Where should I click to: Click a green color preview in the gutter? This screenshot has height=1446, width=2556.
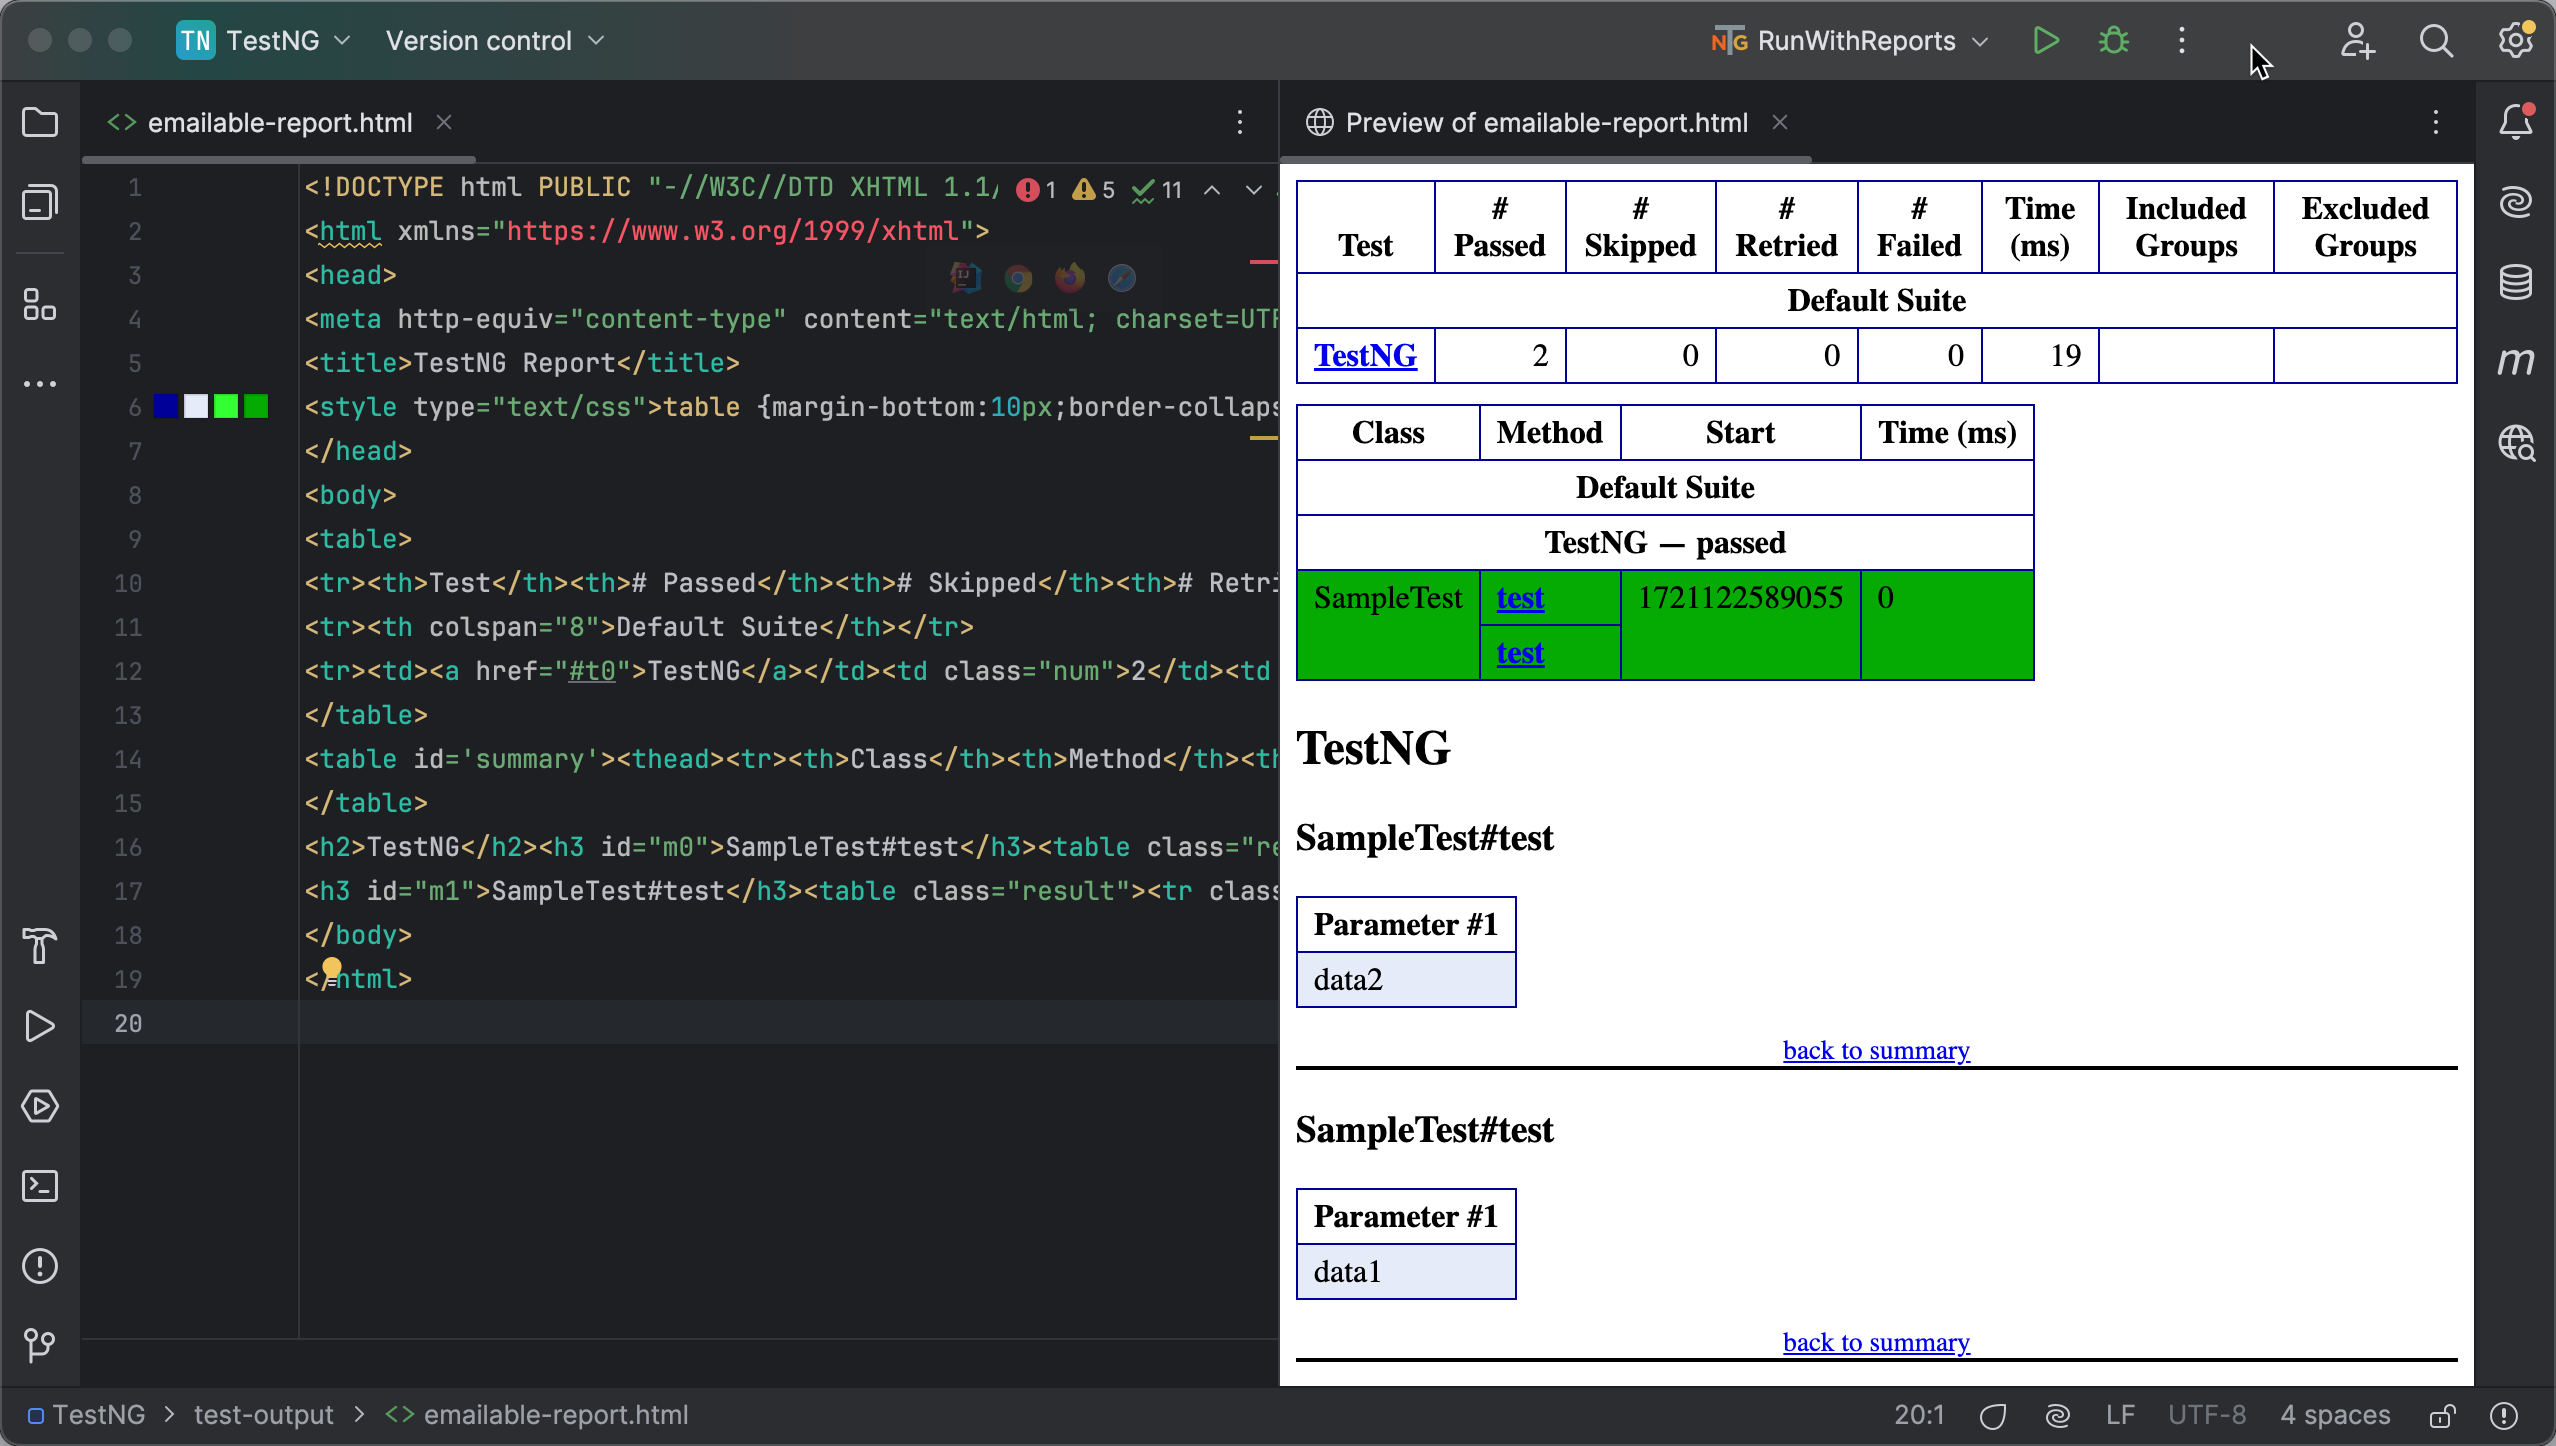click(x=227, y=406)
